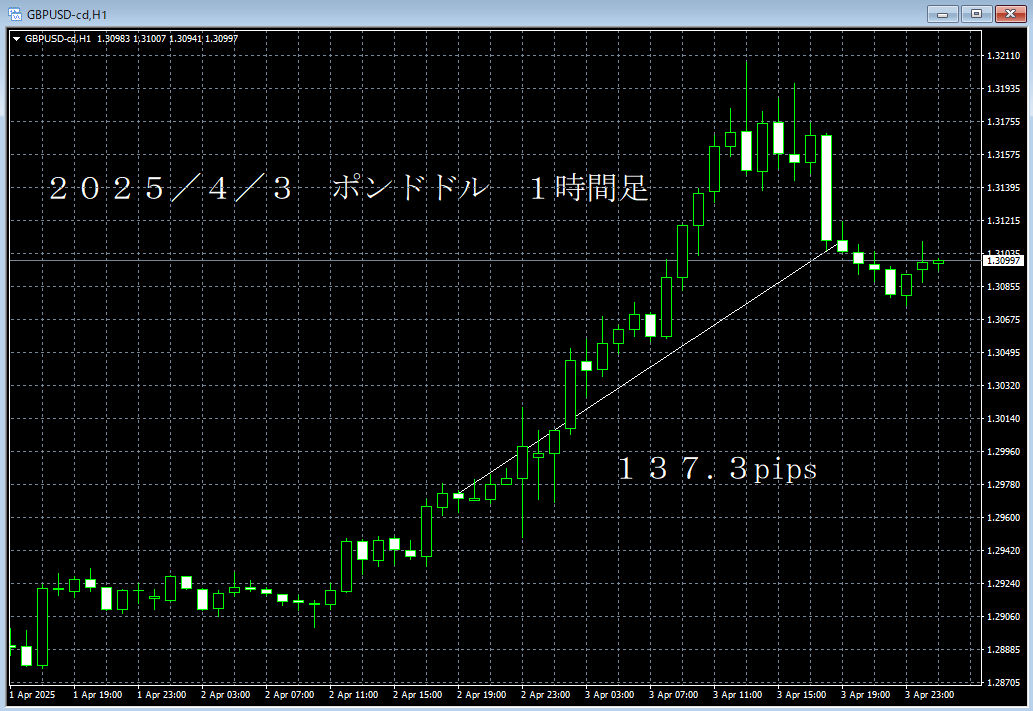
Task: Click the 1.29600 price scale label
Action: pos(1003,518)
